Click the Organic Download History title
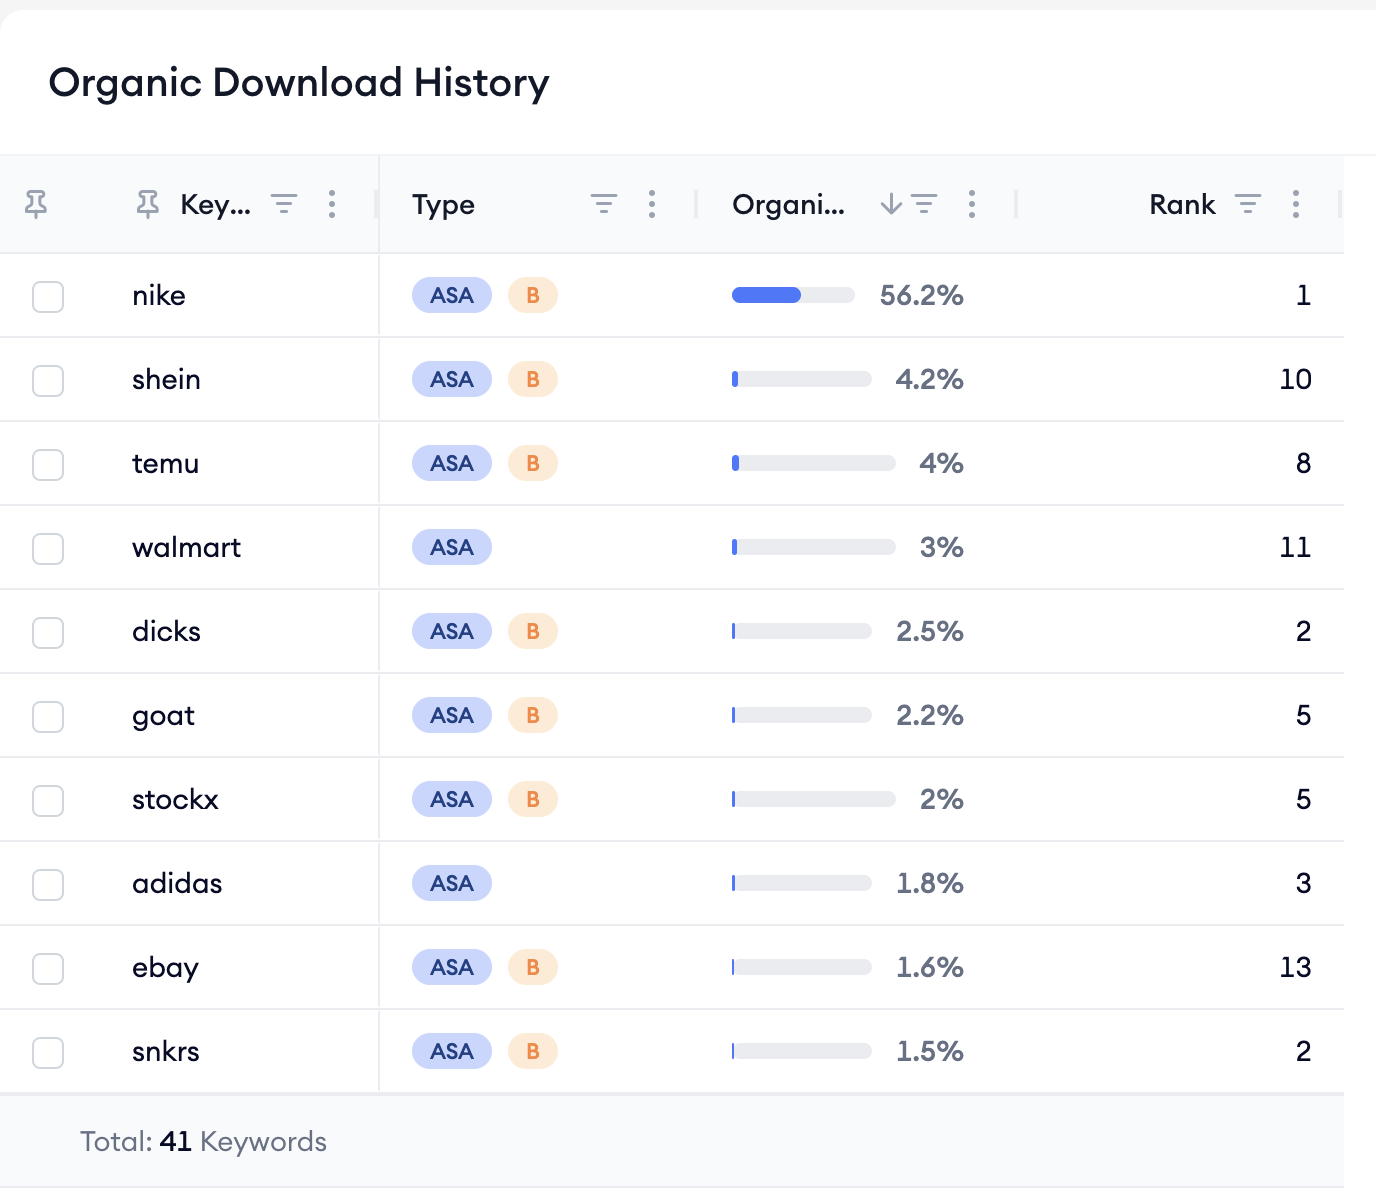This screenshot has height=1194, width=1376. pos(299,83)
